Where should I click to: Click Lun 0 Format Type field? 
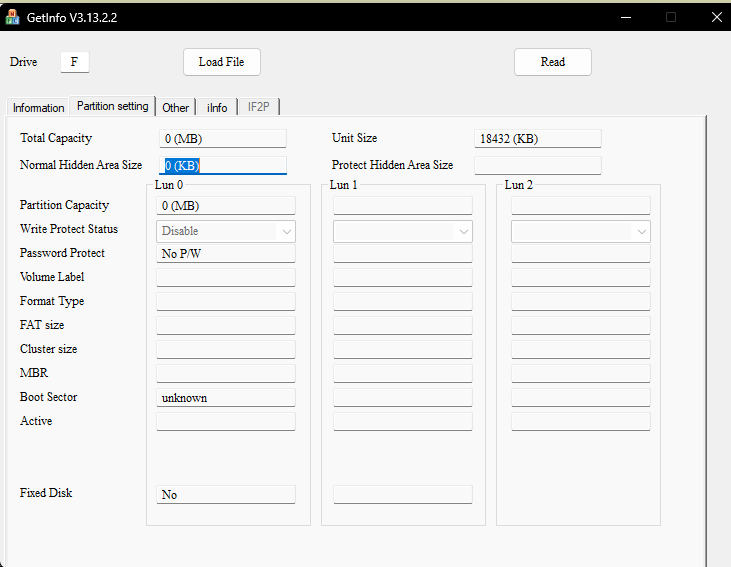pyautogui.click(x=226, y=302)
